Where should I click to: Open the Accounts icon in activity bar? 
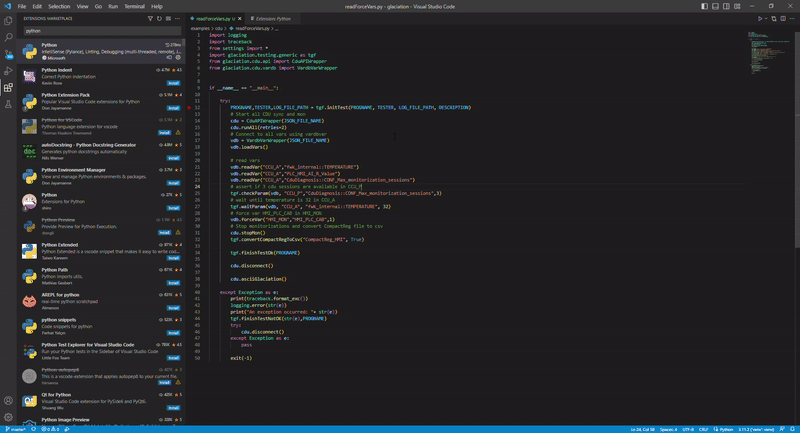pyautogui.click(x=8, y=401)
